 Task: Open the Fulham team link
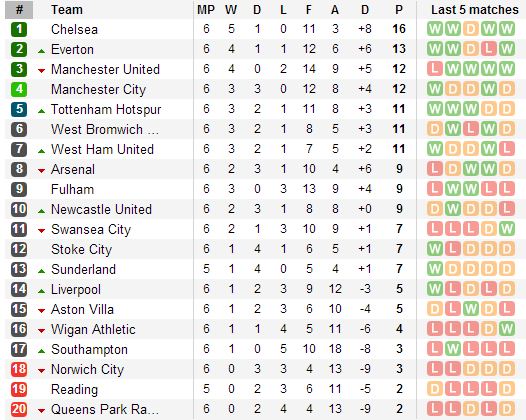click(x=72, y=189)
